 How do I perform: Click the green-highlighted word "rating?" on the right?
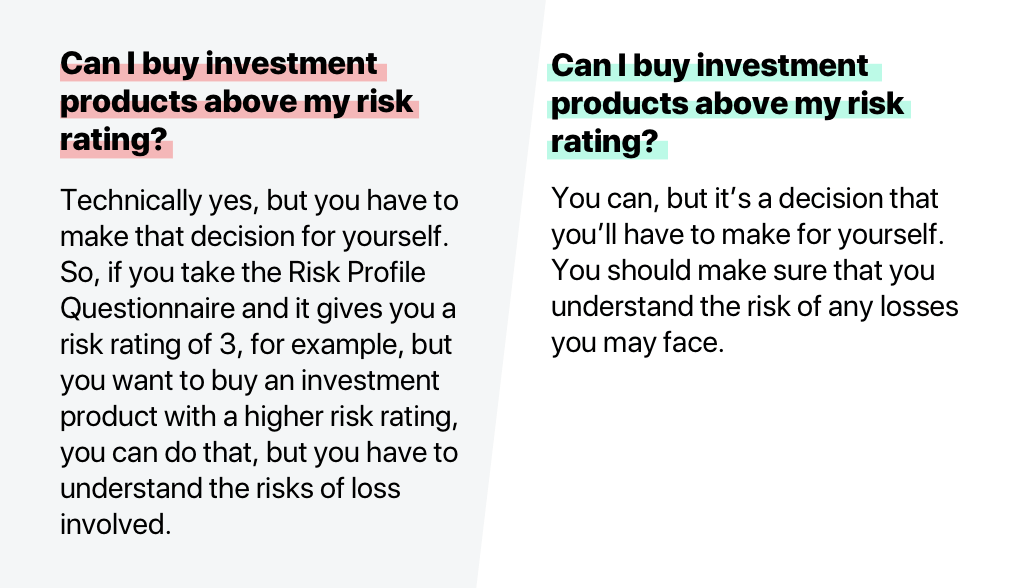pyautogui.click(x=603, y=142)
